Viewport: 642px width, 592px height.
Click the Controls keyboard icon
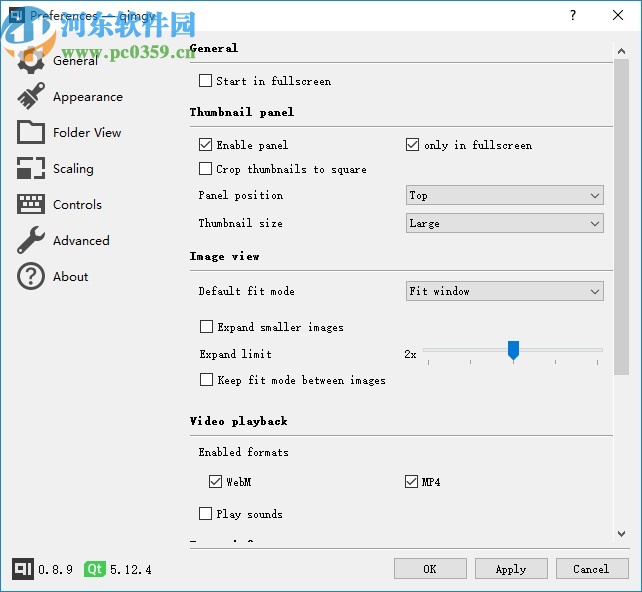(31, 204)
